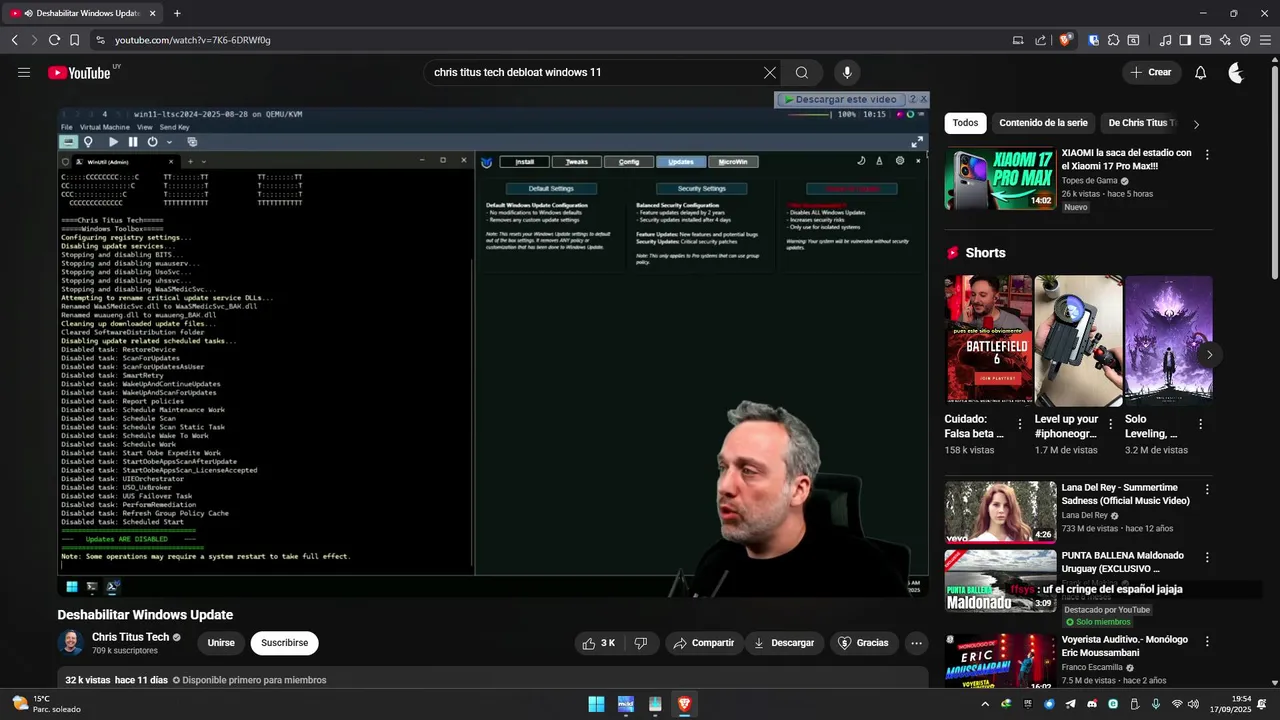This screenshot has height=720, width=1280.
Task: Toggle the Brave sidebar panel icon
Action: 1185,40
